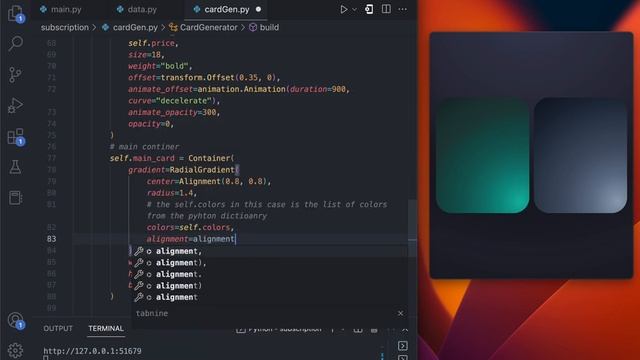The image size is (640, 360).
Task: Click the wrench icon beside 'alignment,' suggestion
Action: click(x=139, y=251)
